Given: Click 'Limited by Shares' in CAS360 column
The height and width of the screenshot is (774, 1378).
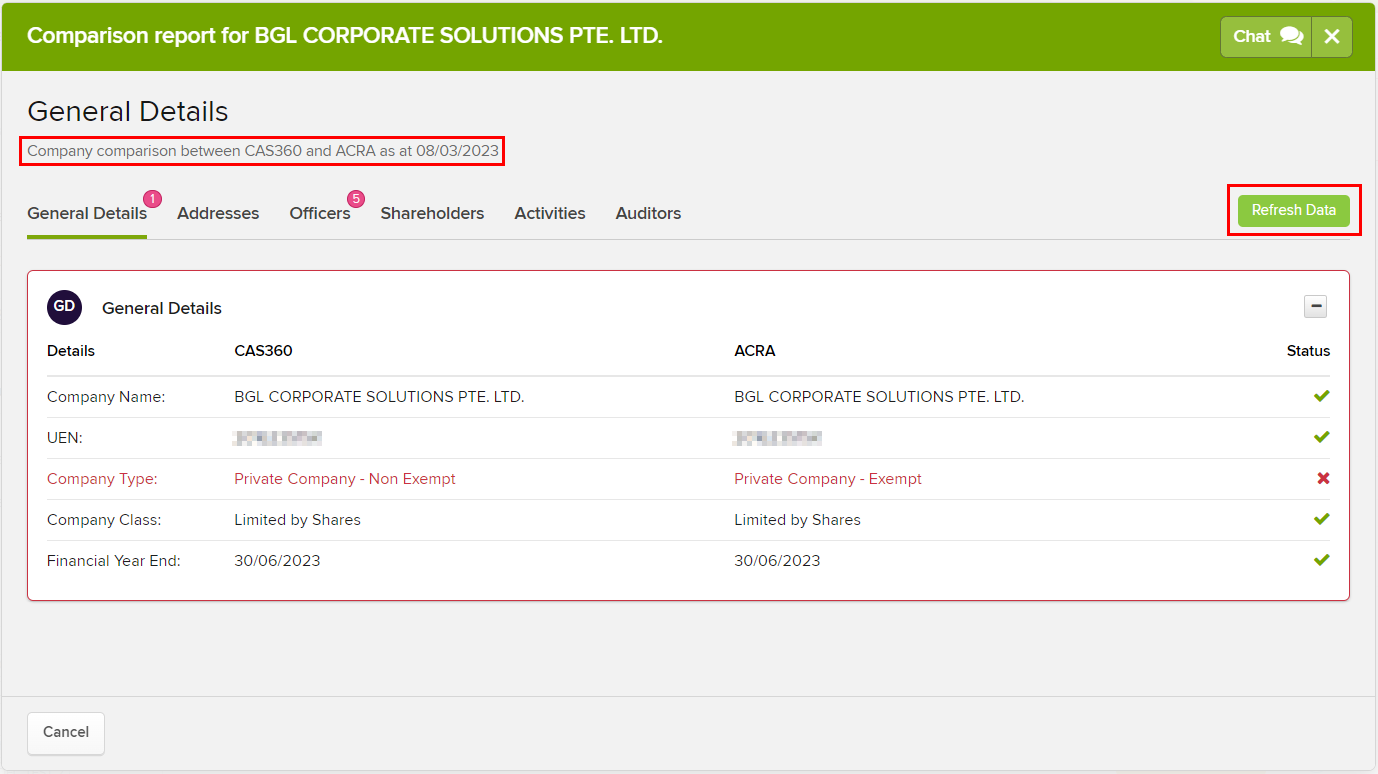Looking at the screenshot, I should 297,520.
